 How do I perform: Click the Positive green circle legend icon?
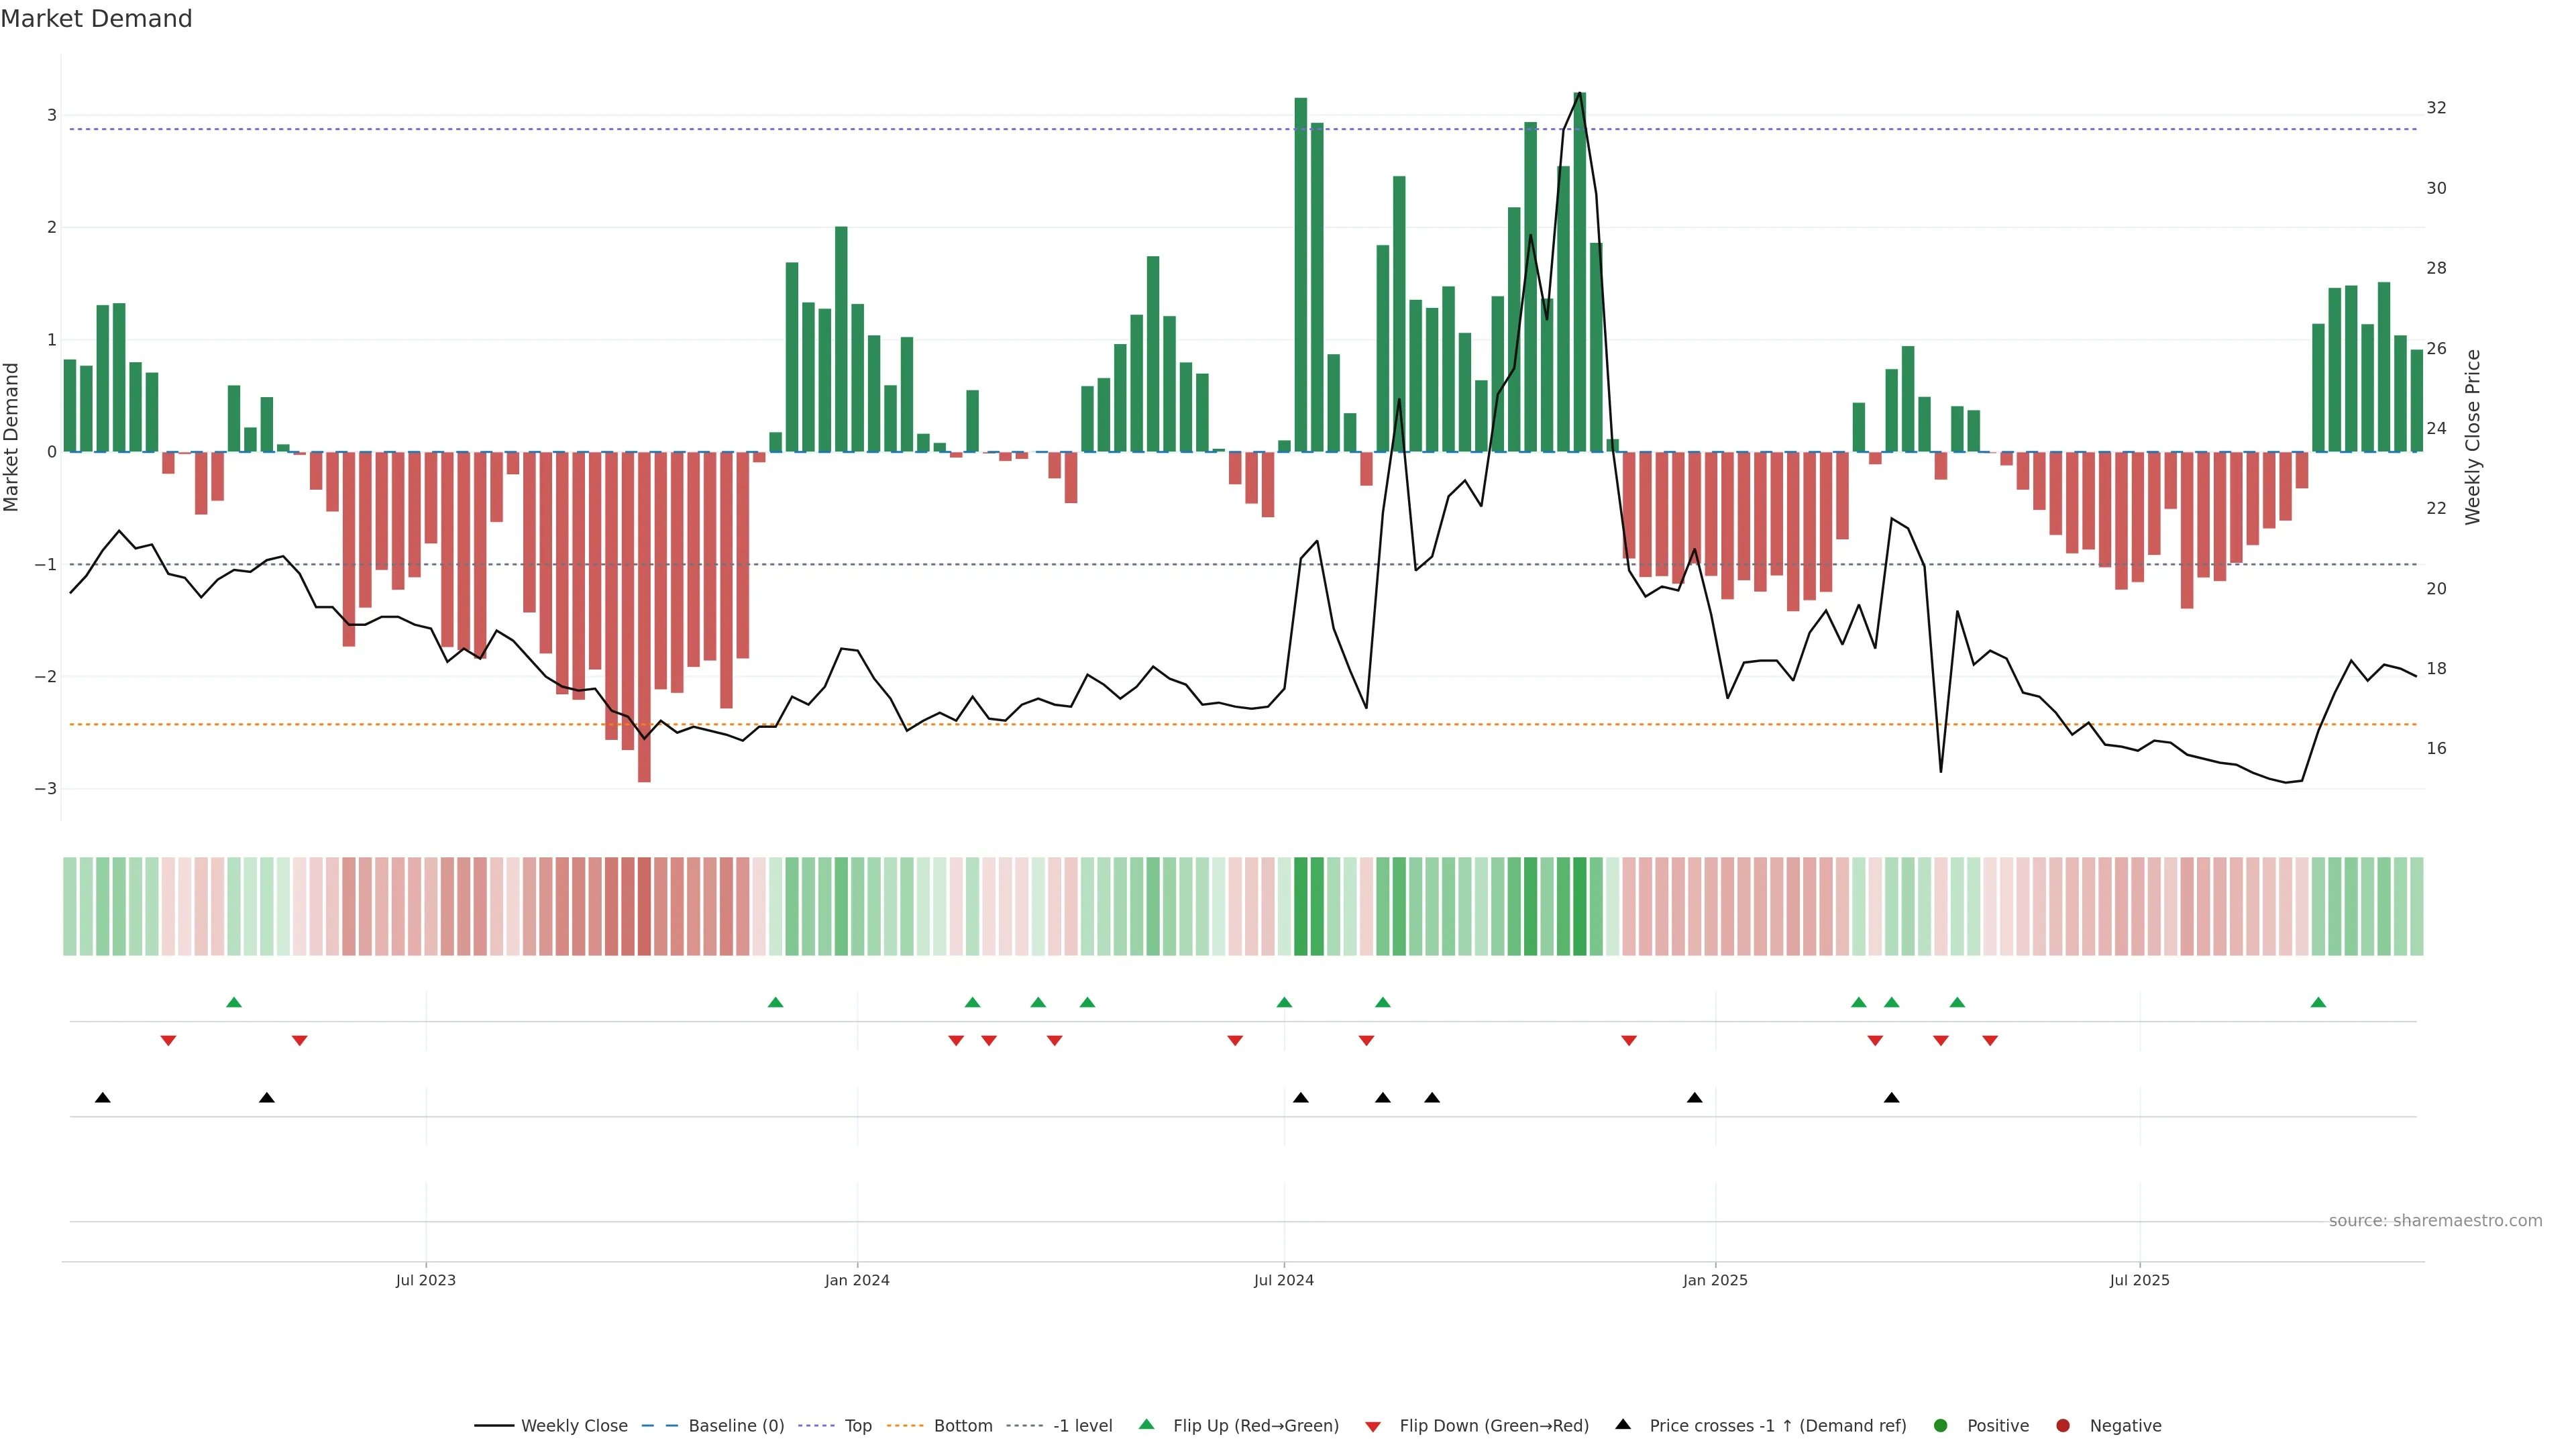[1941, 1425]
